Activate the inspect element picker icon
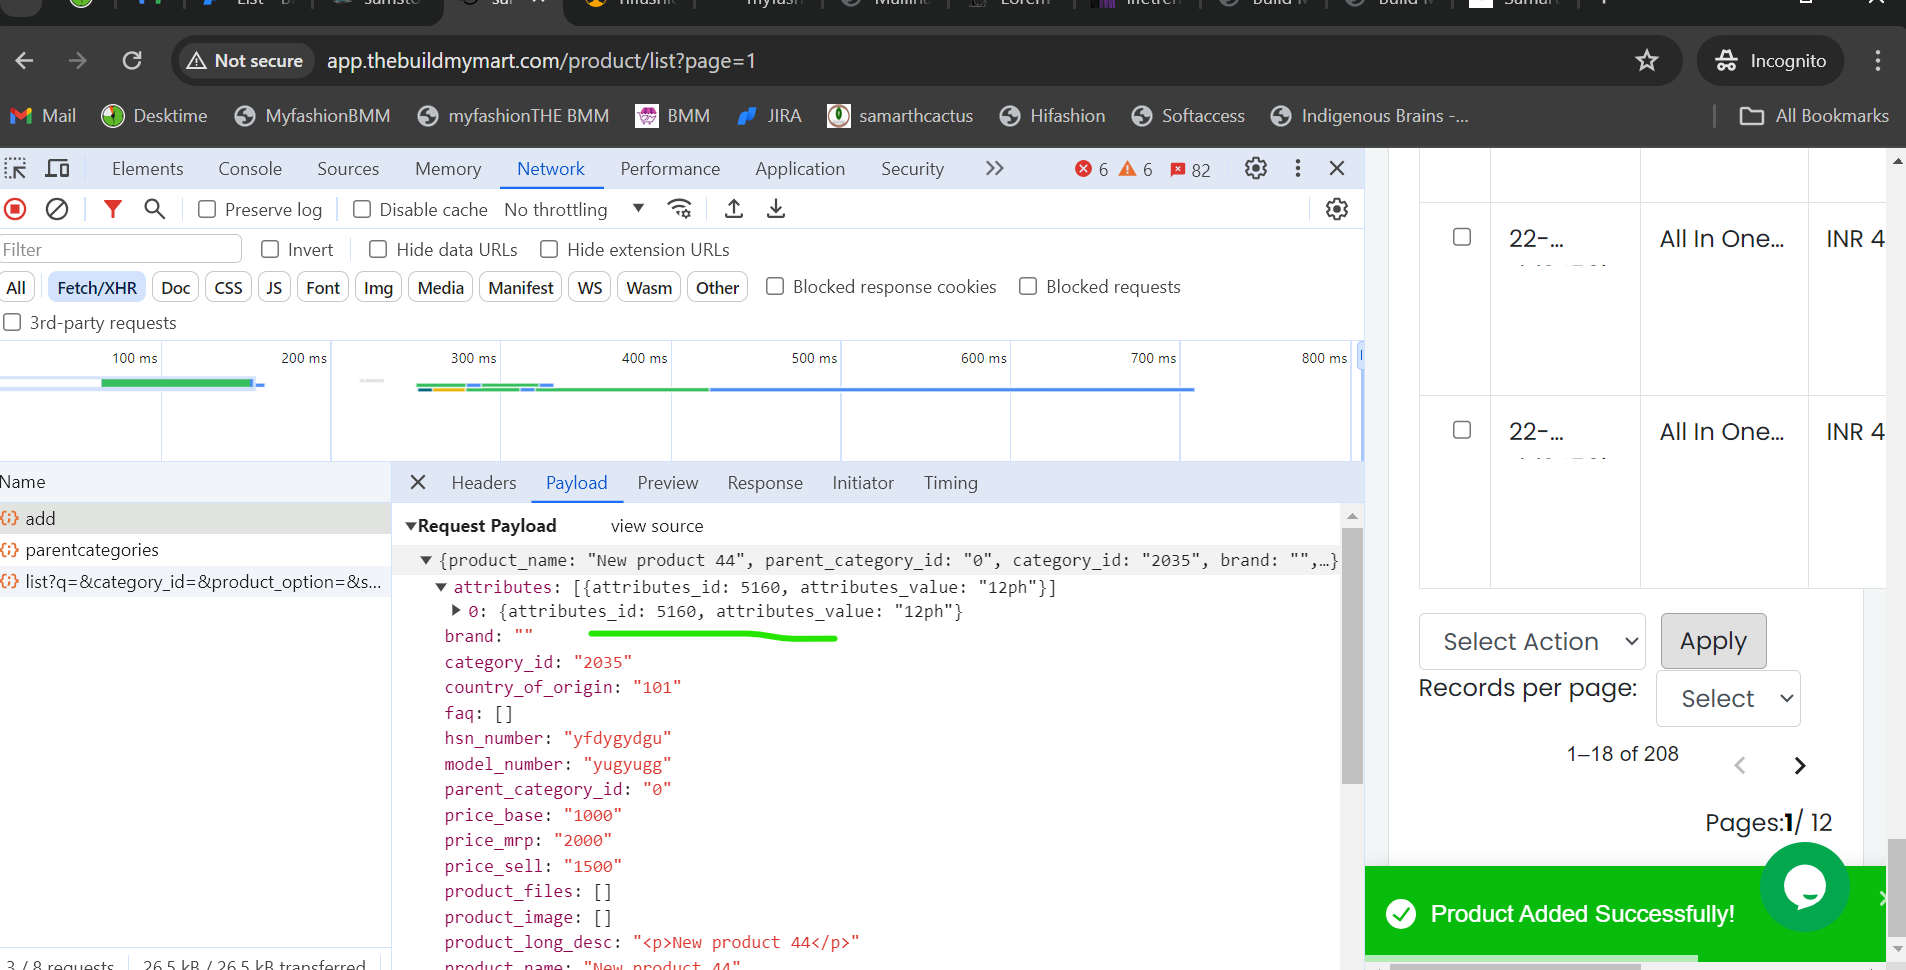This screenshot has height=970, width=1906. pyautogui.click(x=16, y=168)
